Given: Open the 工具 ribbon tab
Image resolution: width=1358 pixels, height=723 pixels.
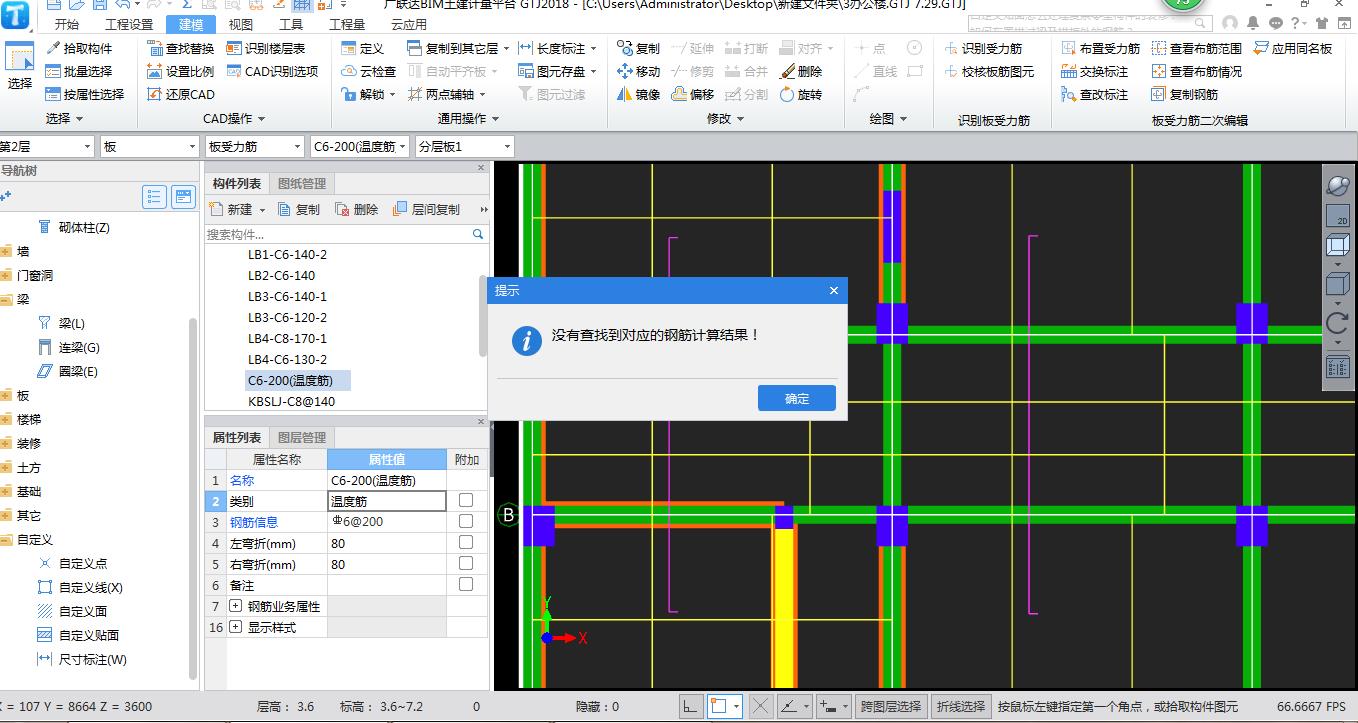Looking at the screenshot, I should tap(291, 24).
